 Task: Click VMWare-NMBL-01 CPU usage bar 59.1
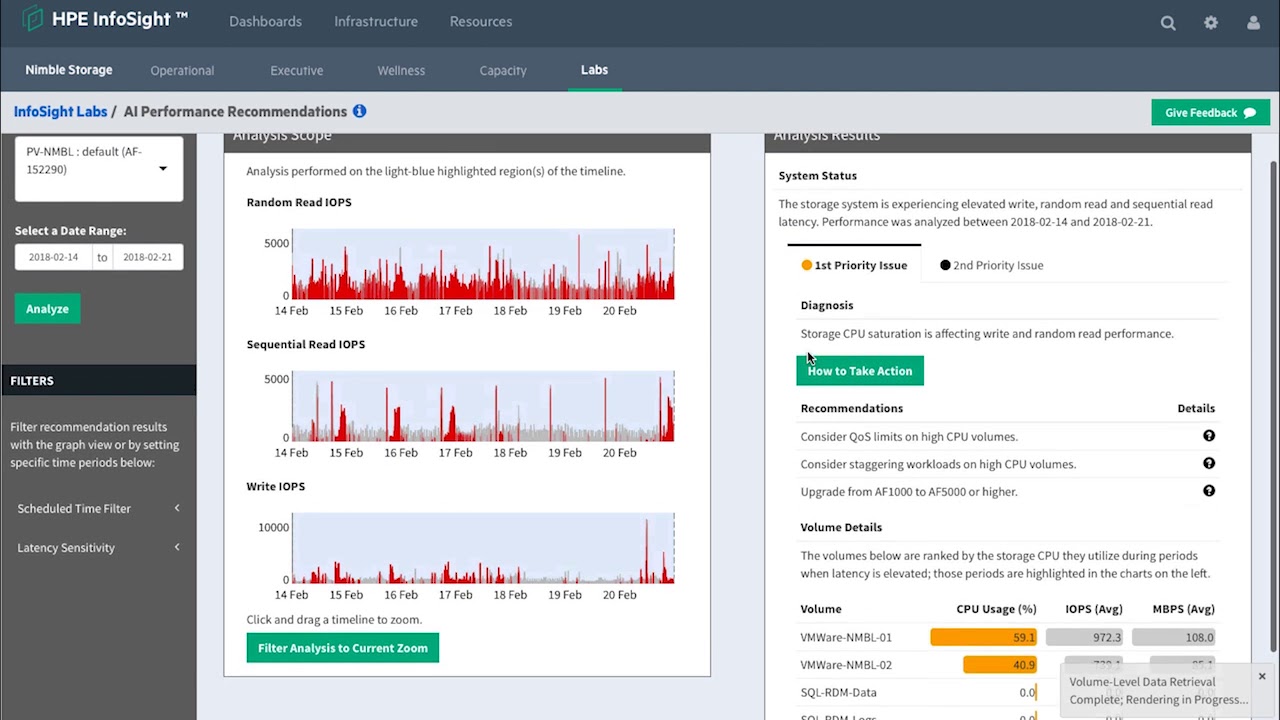[983, 637]
